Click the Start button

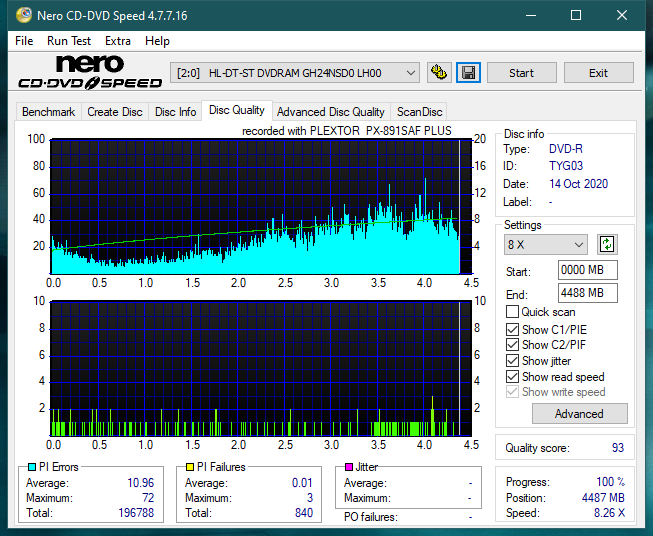tap(521, 73)
